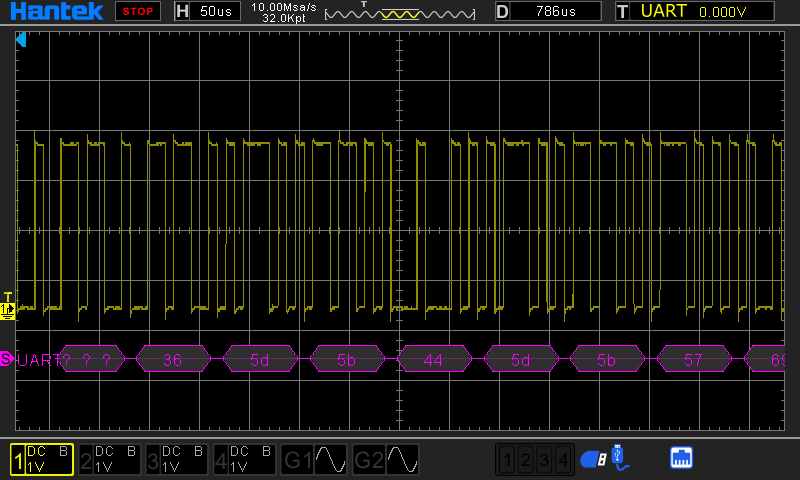Open the UART trigger settings box
Viewport: 800px width, 480px height.
(694, 11)
